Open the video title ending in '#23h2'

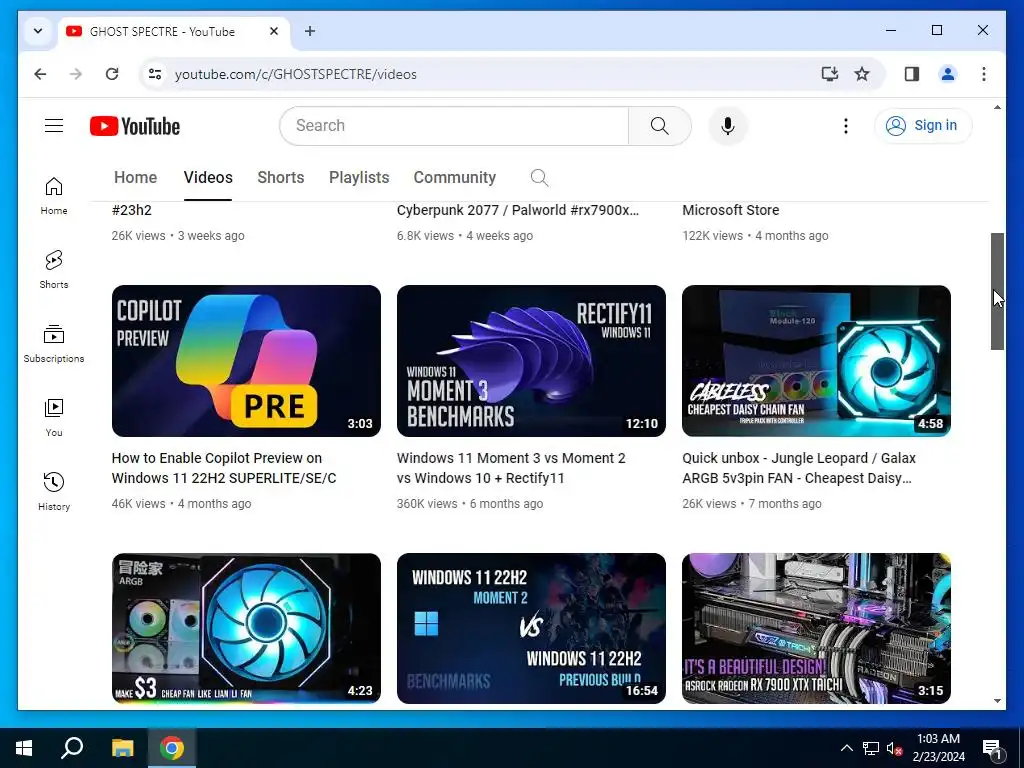(x=131, y=210)
